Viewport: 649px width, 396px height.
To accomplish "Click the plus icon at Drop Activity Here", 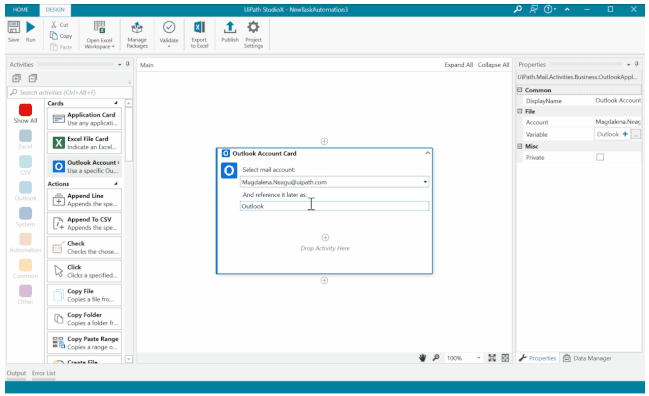I will point(325,238).
